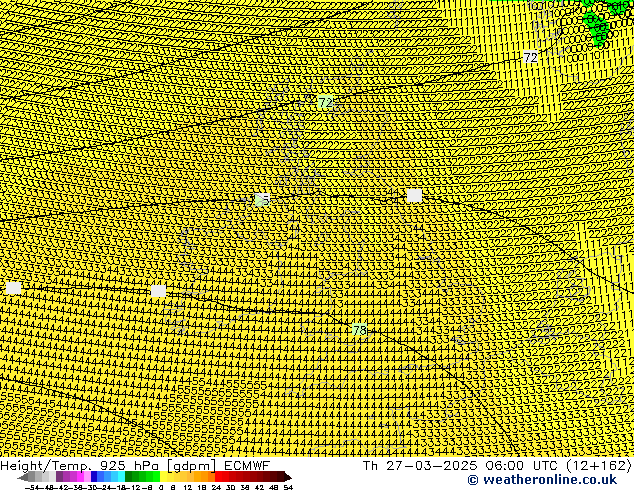Click the dark brown right arrow end of the color scale
634x490 pixels.
tap(288, 478)
